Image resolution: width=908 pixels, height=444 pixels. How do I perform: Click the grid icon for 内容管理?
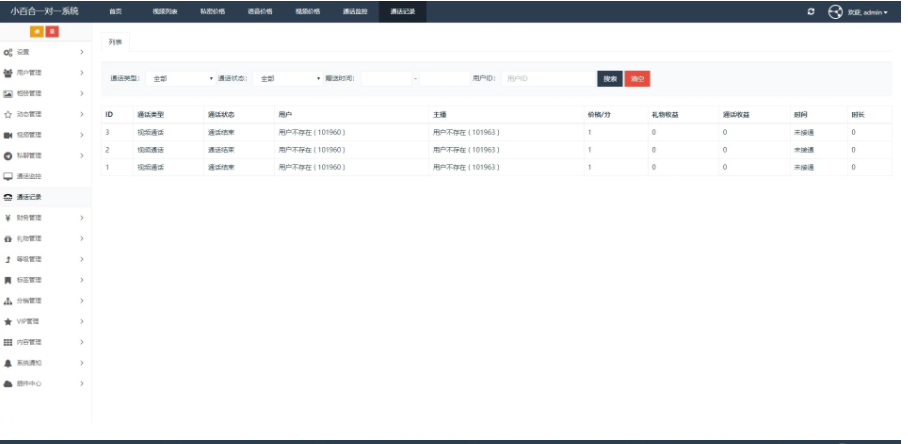(8, 342)
